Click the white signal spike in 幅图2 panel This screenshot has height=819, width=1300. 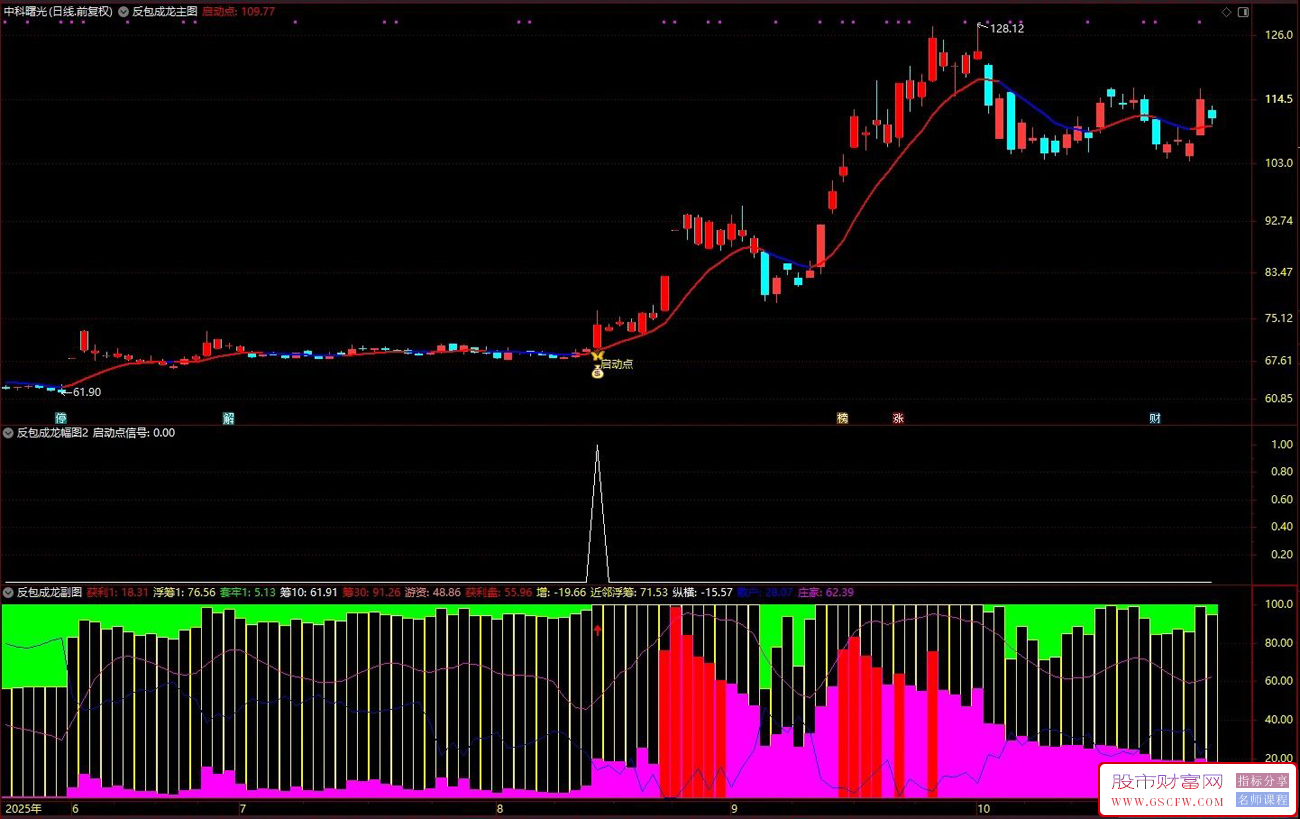click(x=598, y=513)
